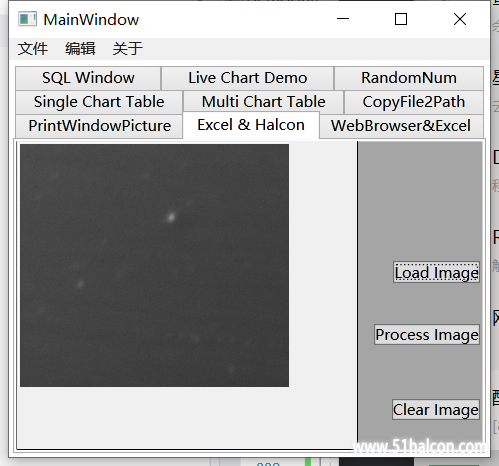Click the MainWindow application icon
The width and height of the screenshot is (499, 466).
27,19
